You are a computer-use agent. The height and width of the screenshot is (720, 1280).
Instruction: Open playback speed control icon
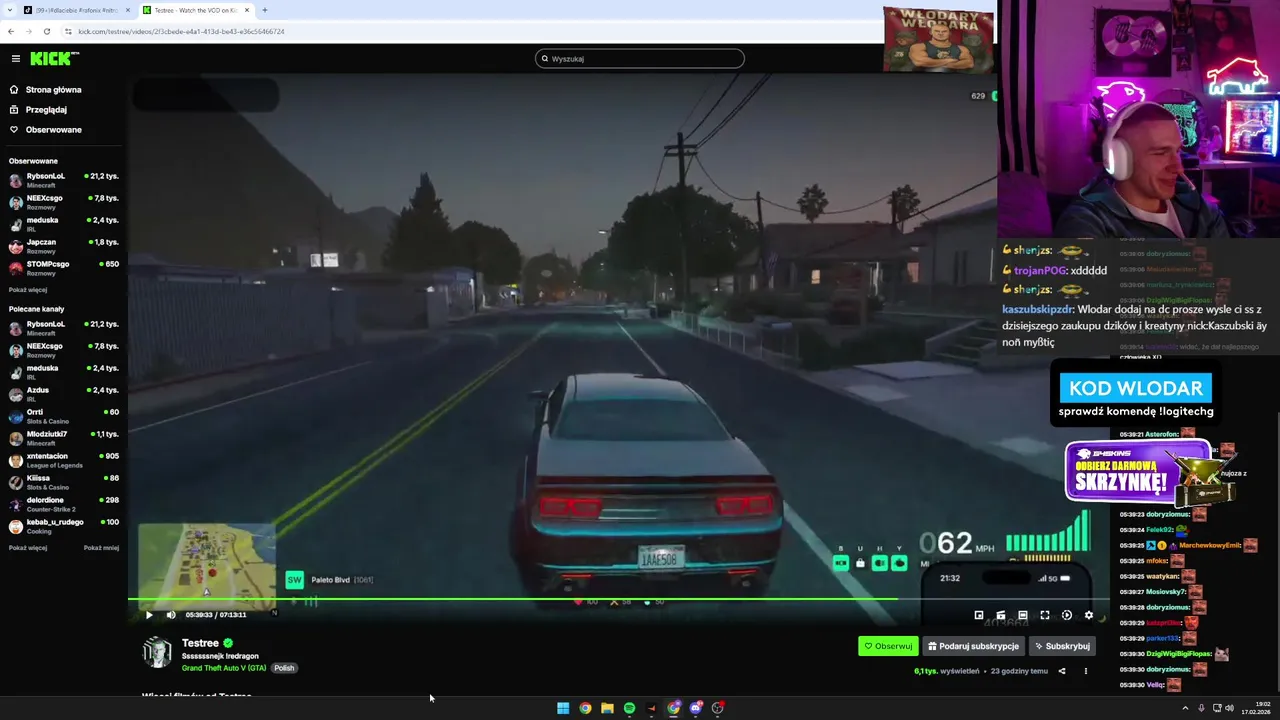1067,615
